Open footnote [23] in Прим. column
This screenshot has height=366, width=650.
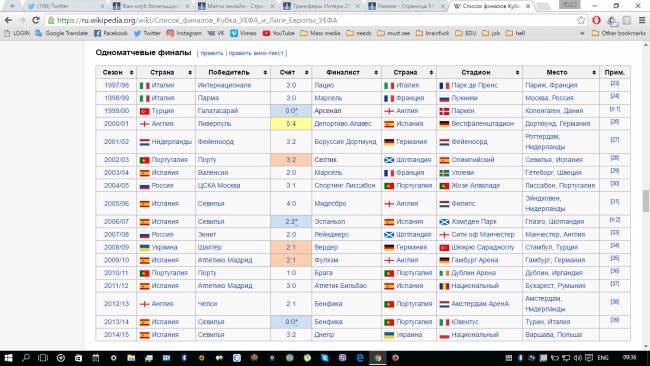615,83
